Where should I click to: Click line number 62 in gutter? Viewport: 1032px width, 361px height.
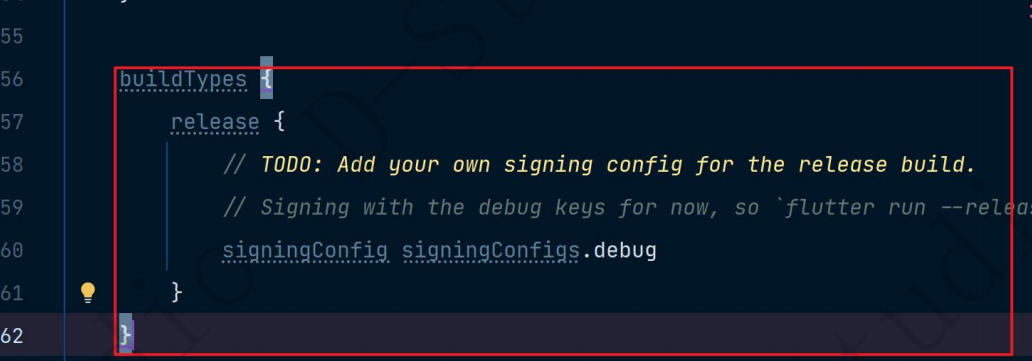[12, 336]
